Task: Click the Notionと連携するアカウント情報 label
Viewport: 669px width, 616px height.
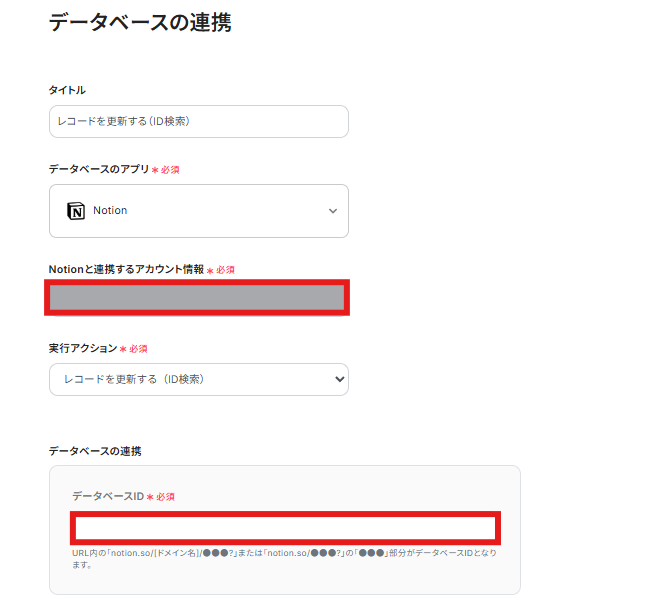Action: coord(126,269)
